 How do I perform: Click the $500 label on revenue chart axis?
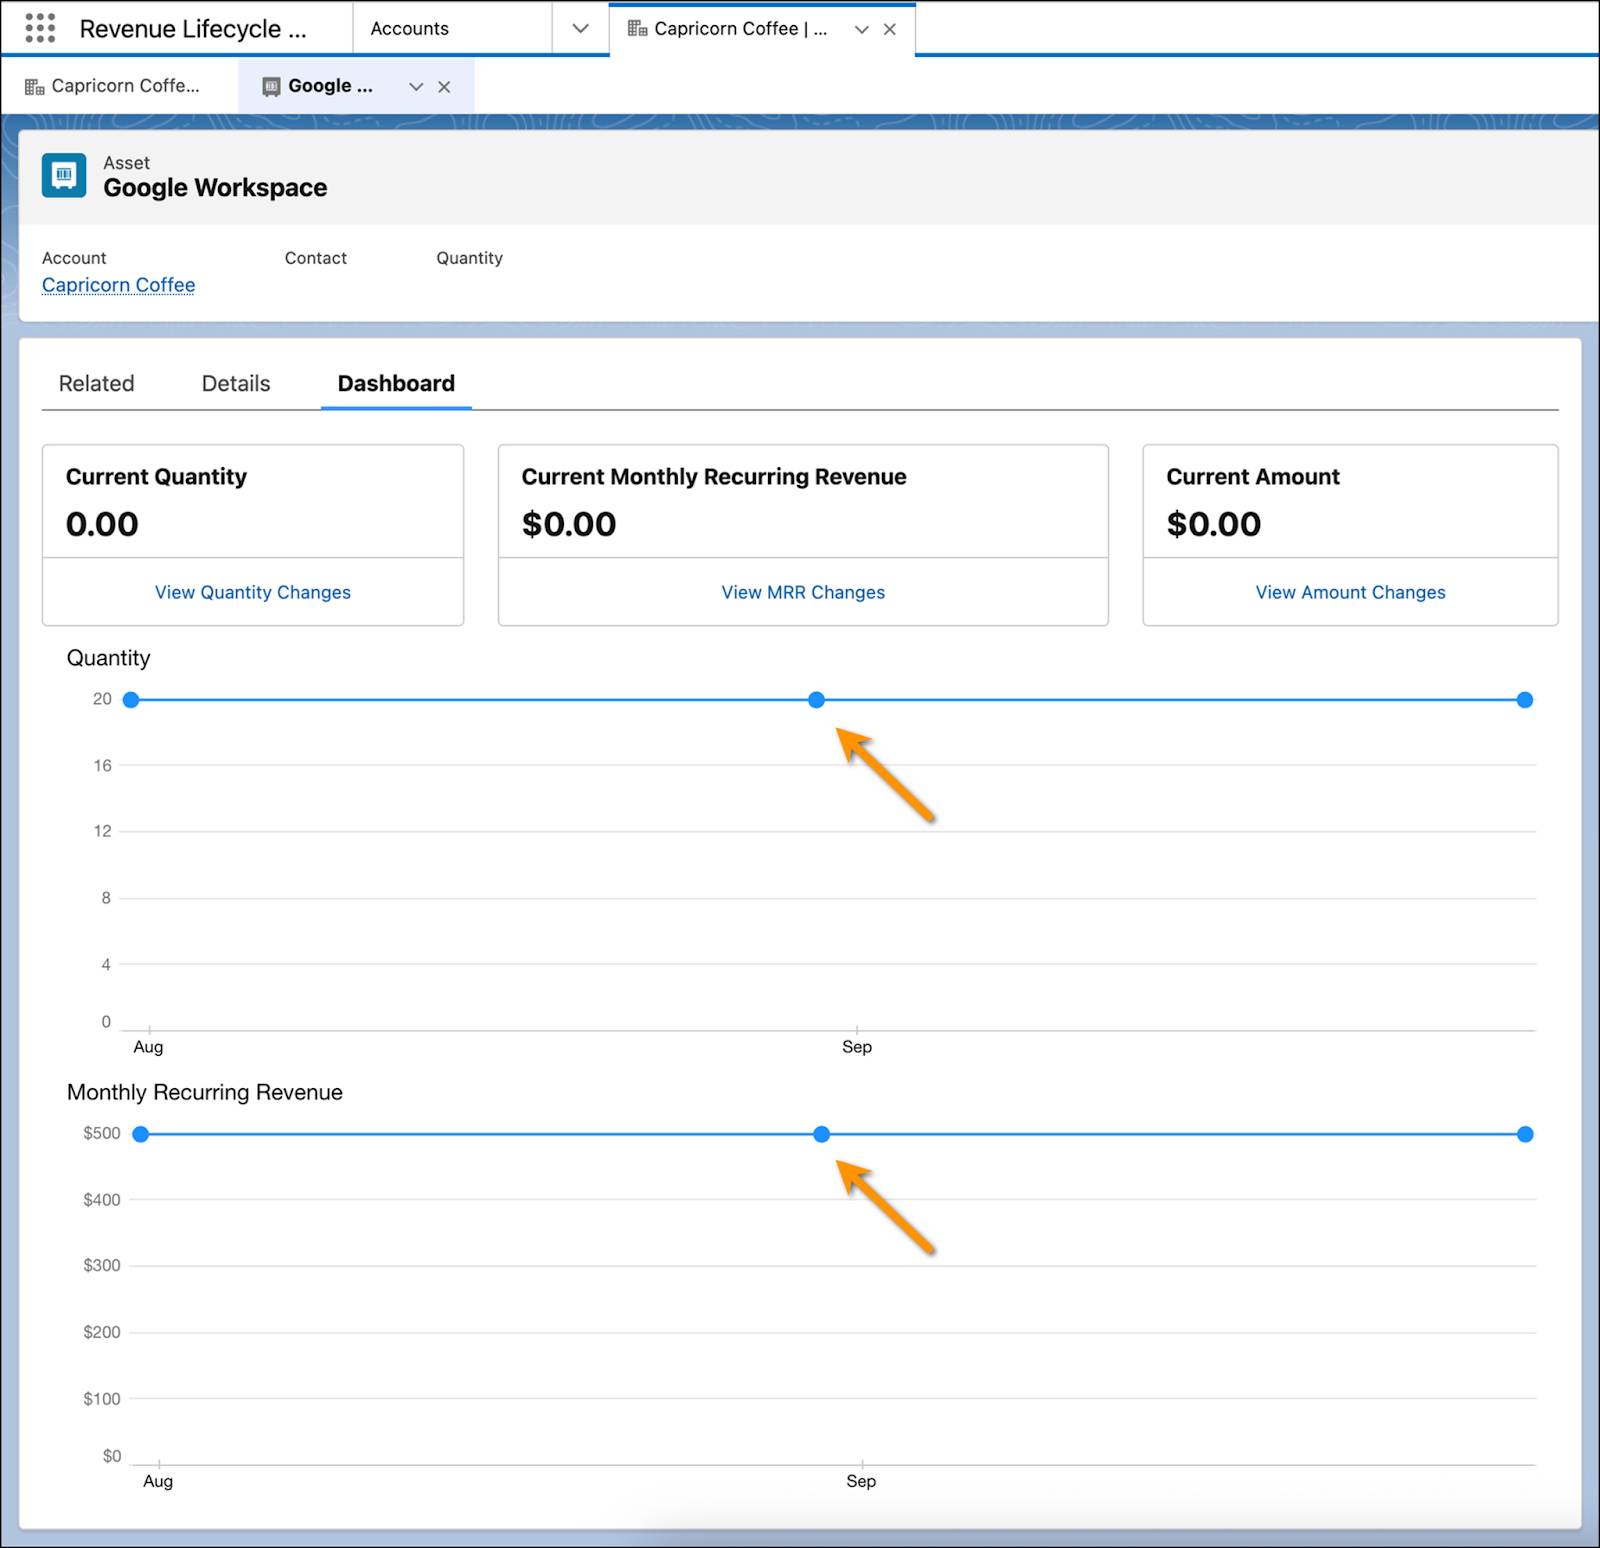point(102,1133)
